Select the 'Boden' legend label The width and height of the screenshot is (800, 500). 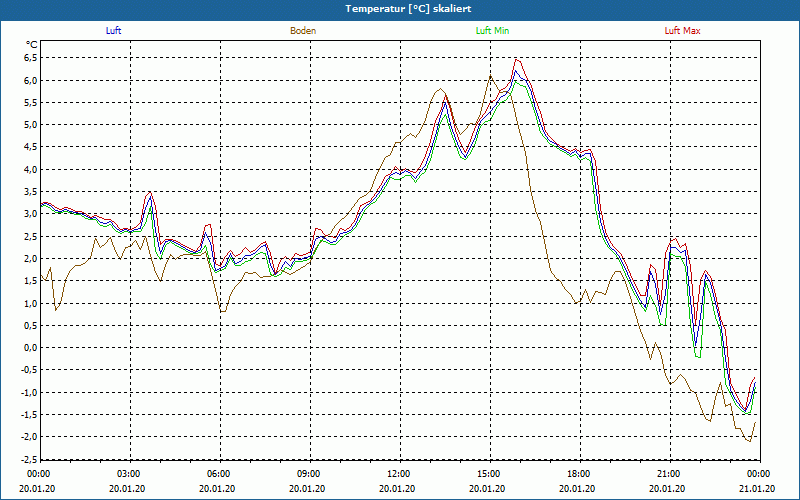point(303,31)
